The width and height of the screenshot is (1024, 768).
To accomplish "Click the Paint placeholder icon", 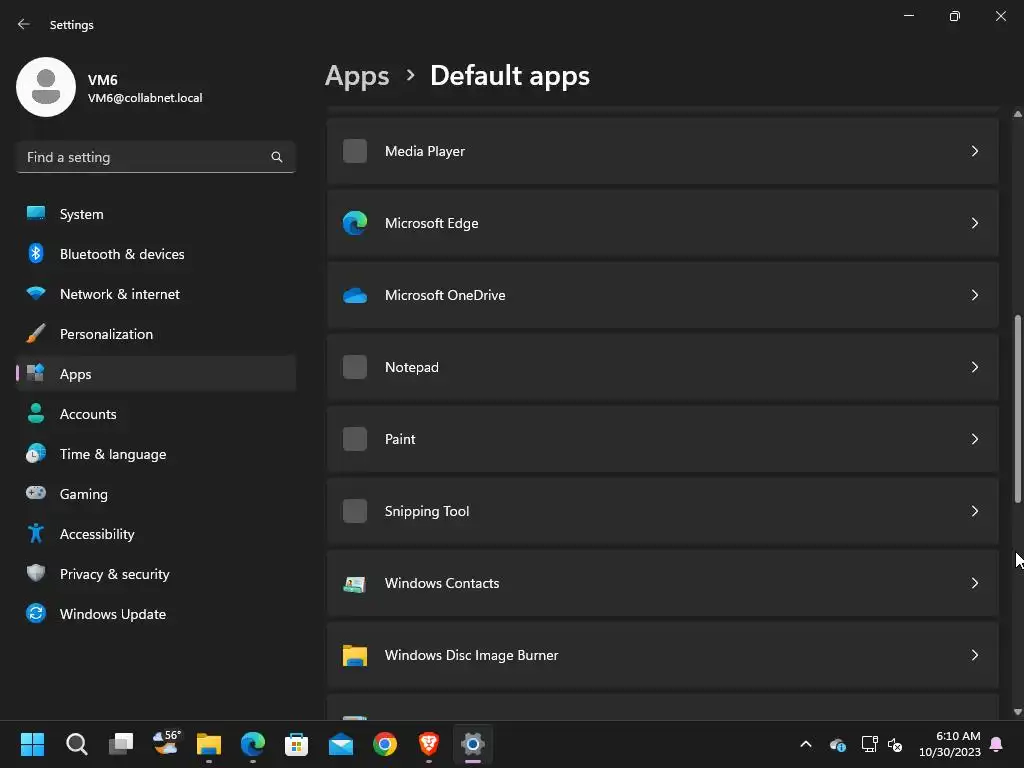I will [x=355, y=439].
